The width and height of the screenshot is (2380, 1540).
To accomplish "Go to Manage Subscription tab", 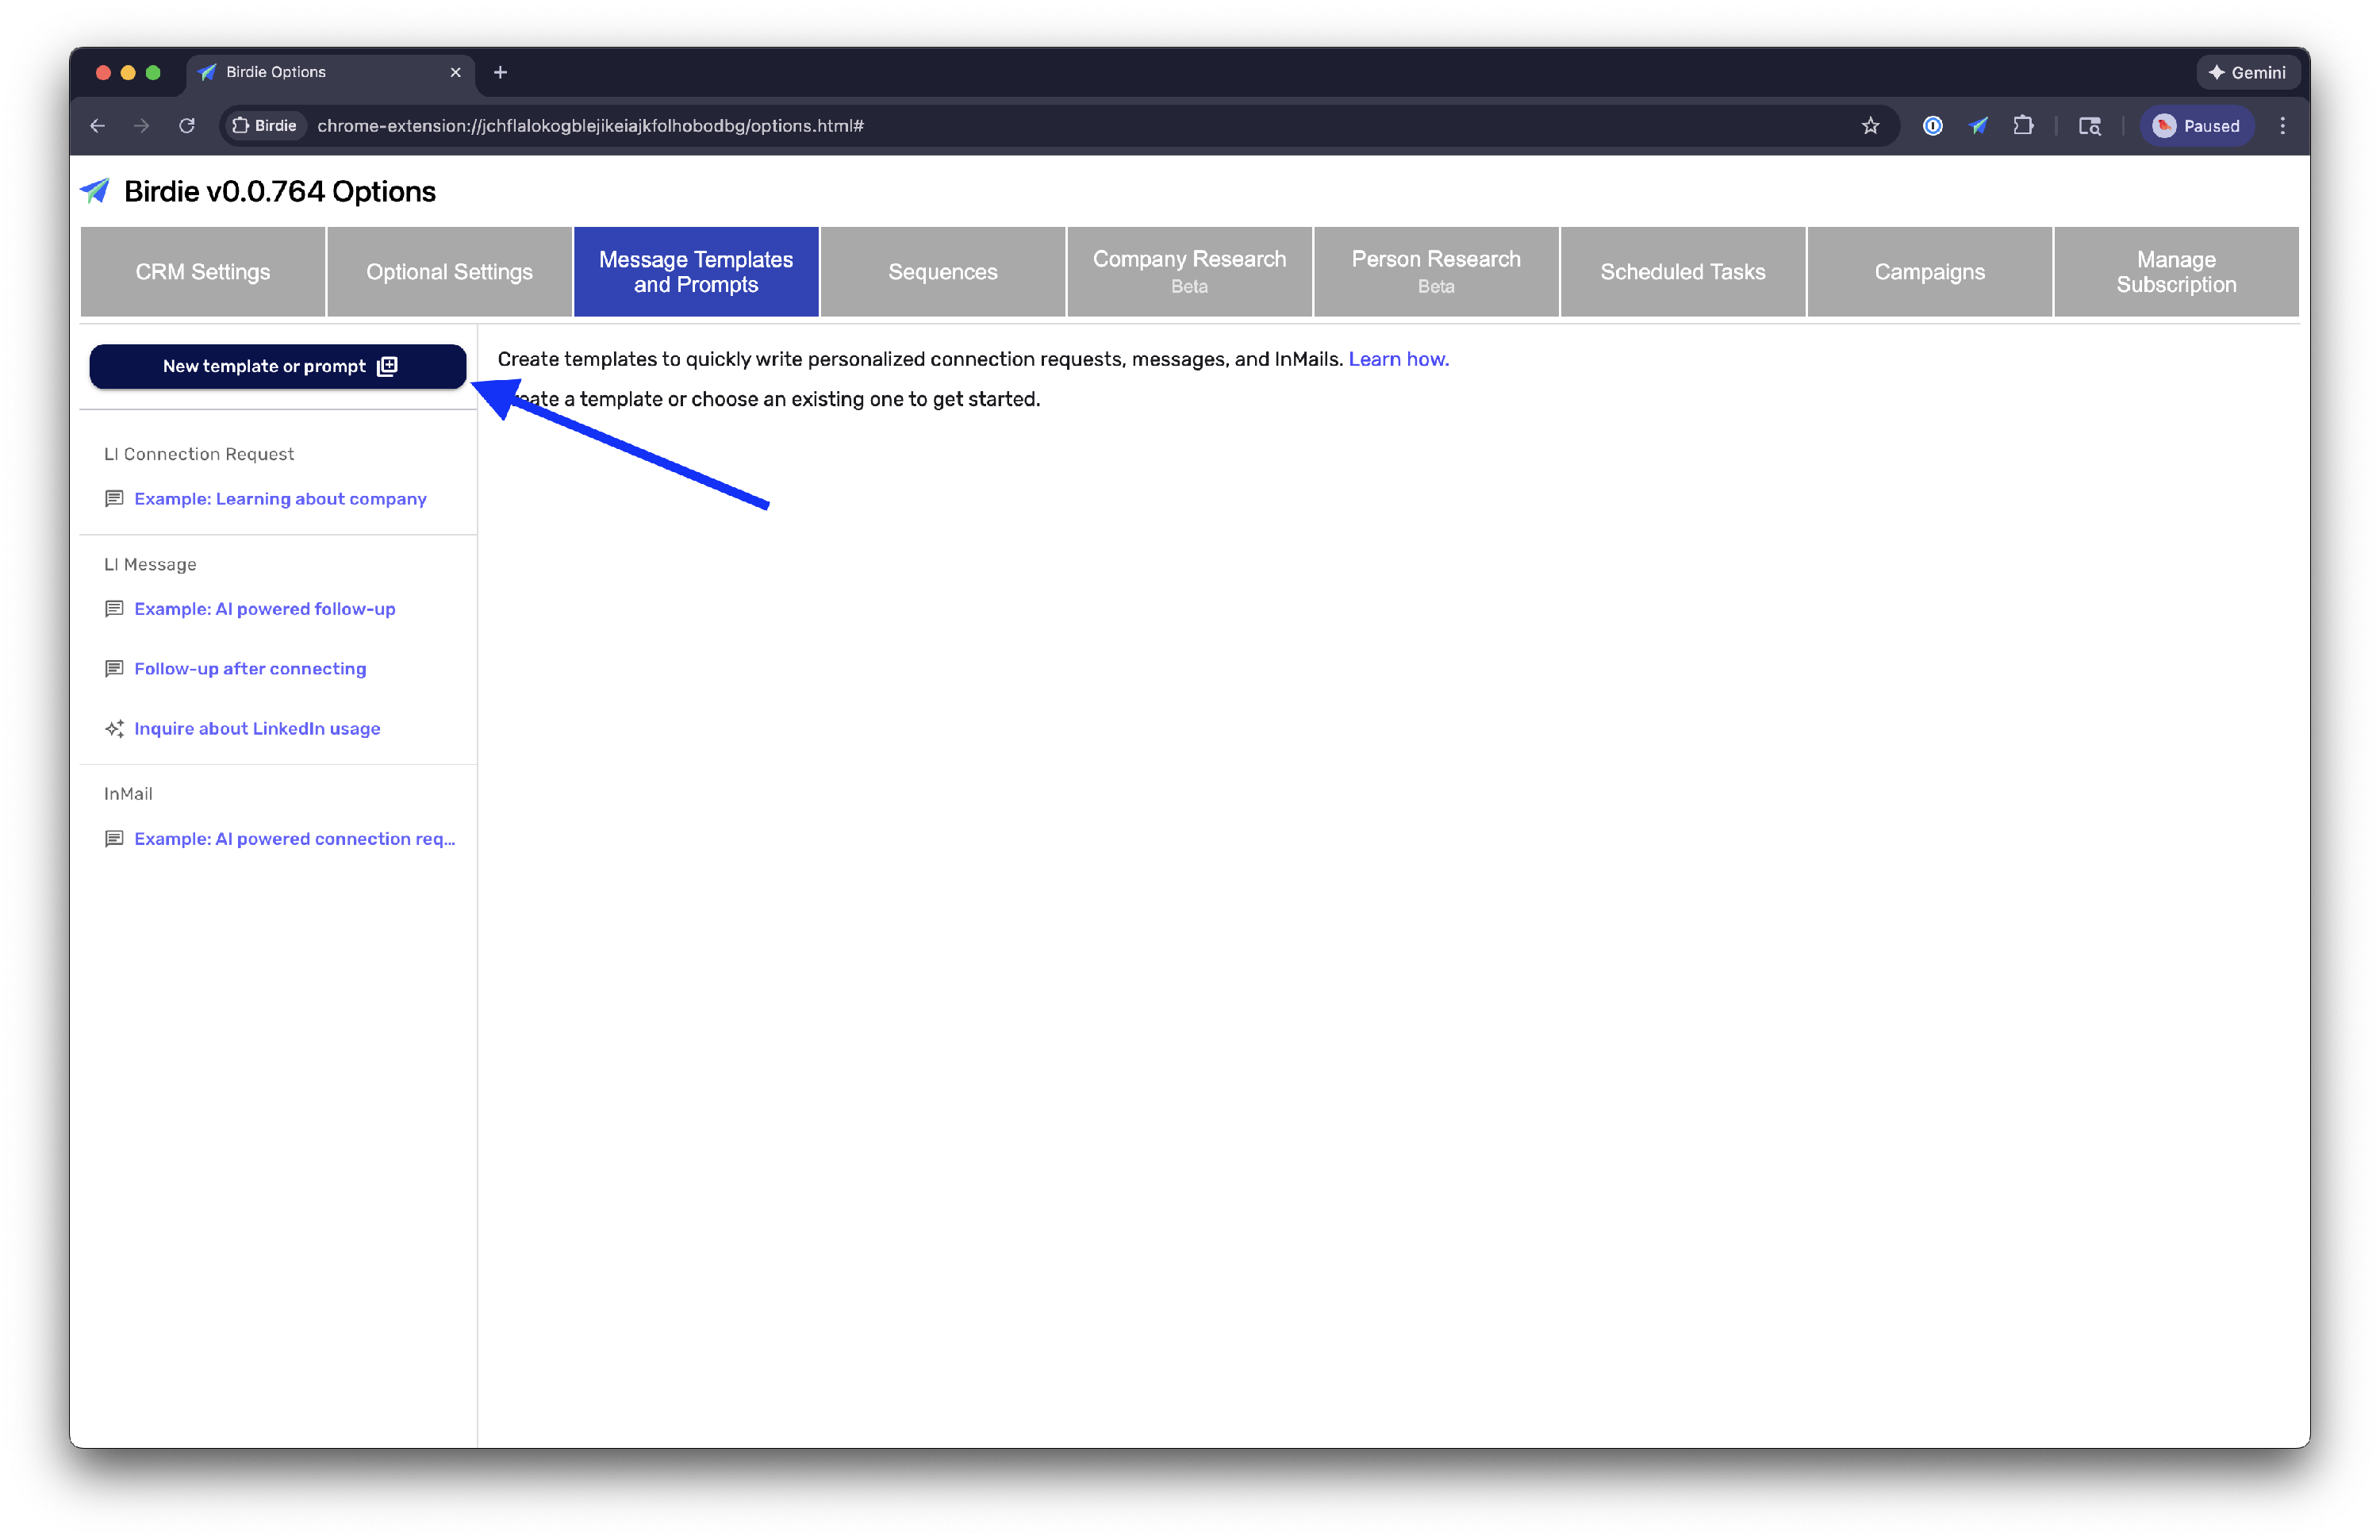I will [2175, 272].
